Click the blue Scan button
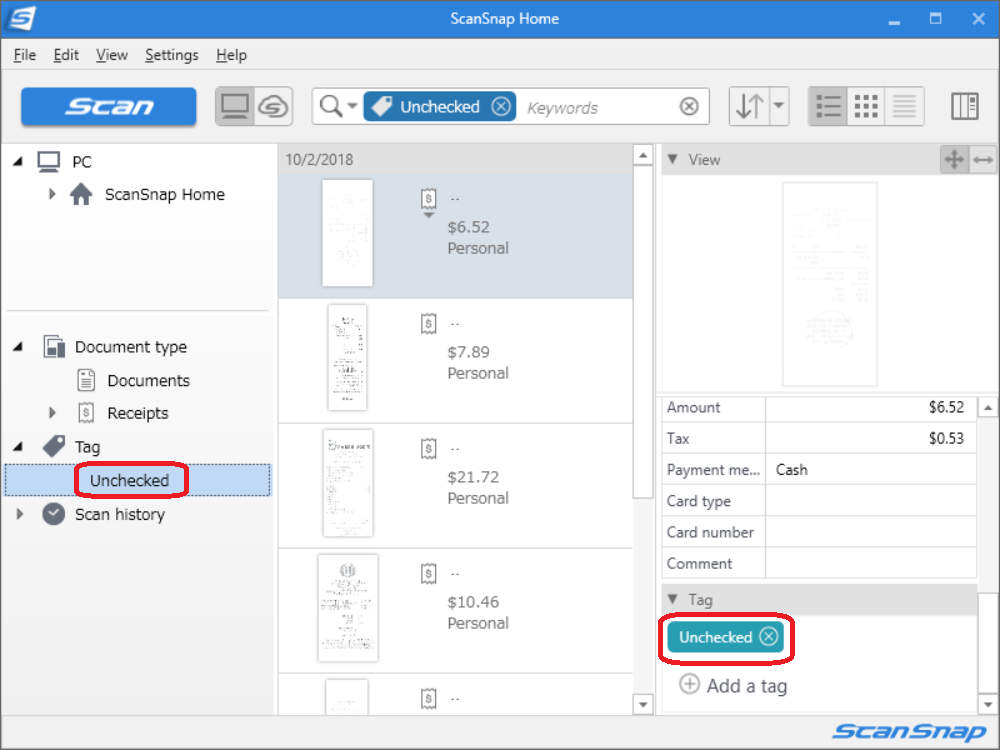Screen dimensions: 1000x750 click(x=108, y=106)
